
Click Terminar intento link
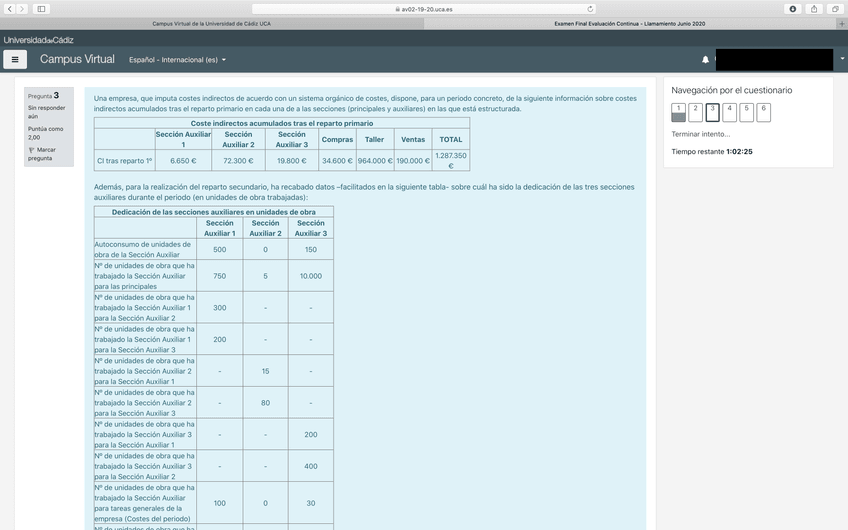(700, 134)
